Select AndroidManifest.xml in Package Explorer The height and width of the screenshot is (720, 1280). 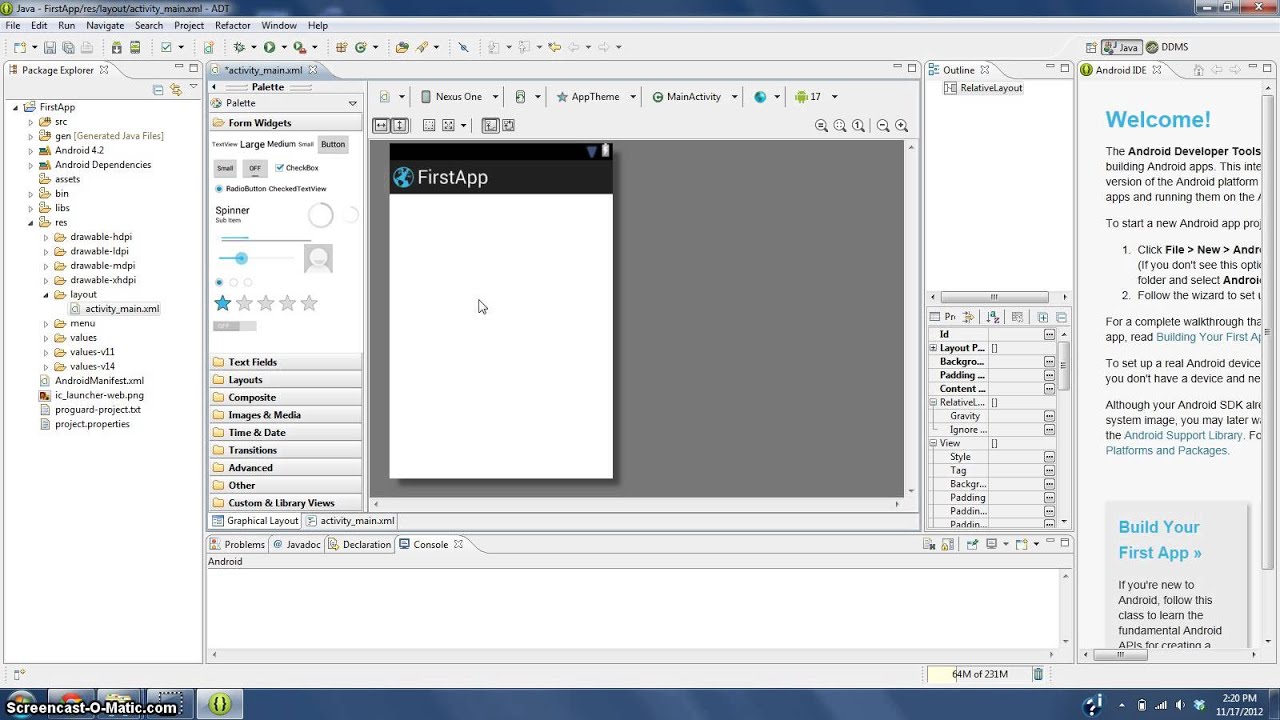click(x=92, y=381)
